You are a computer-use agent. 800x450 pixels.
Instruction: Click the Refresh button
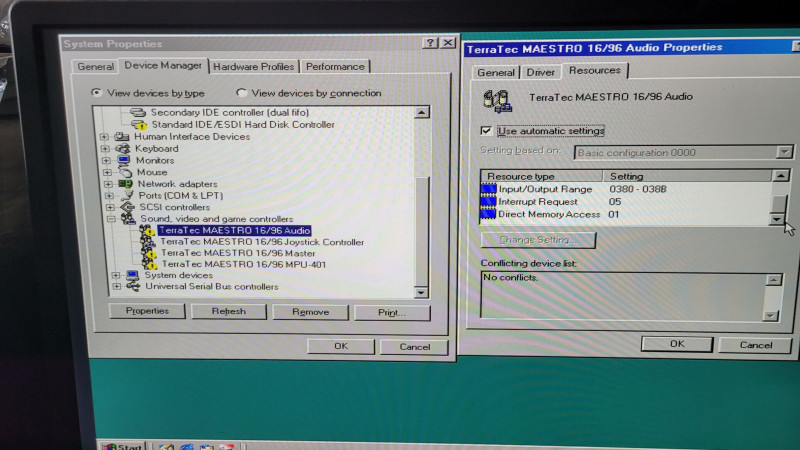[229, 311]
